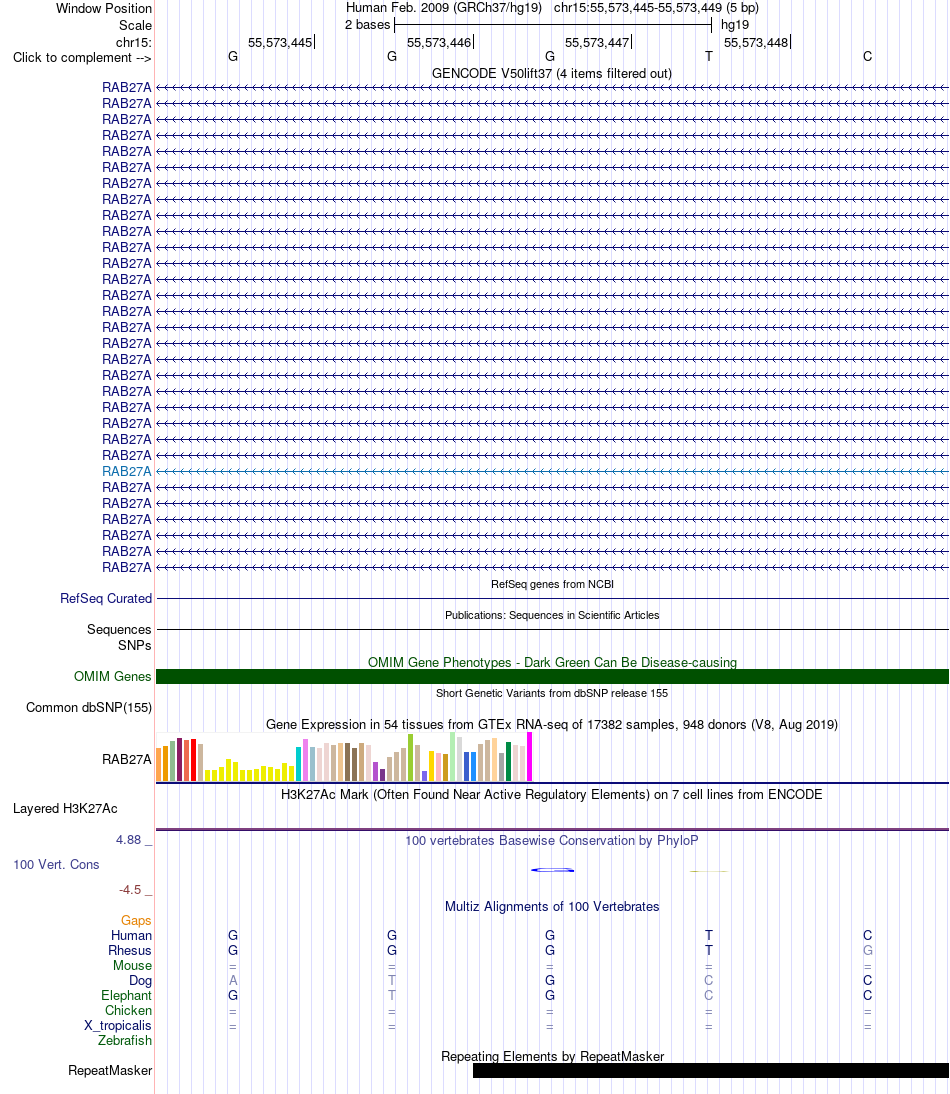950x1094 pixels.
Task: Click the blue PhyloP conservation mark
Action: (552, 870)
